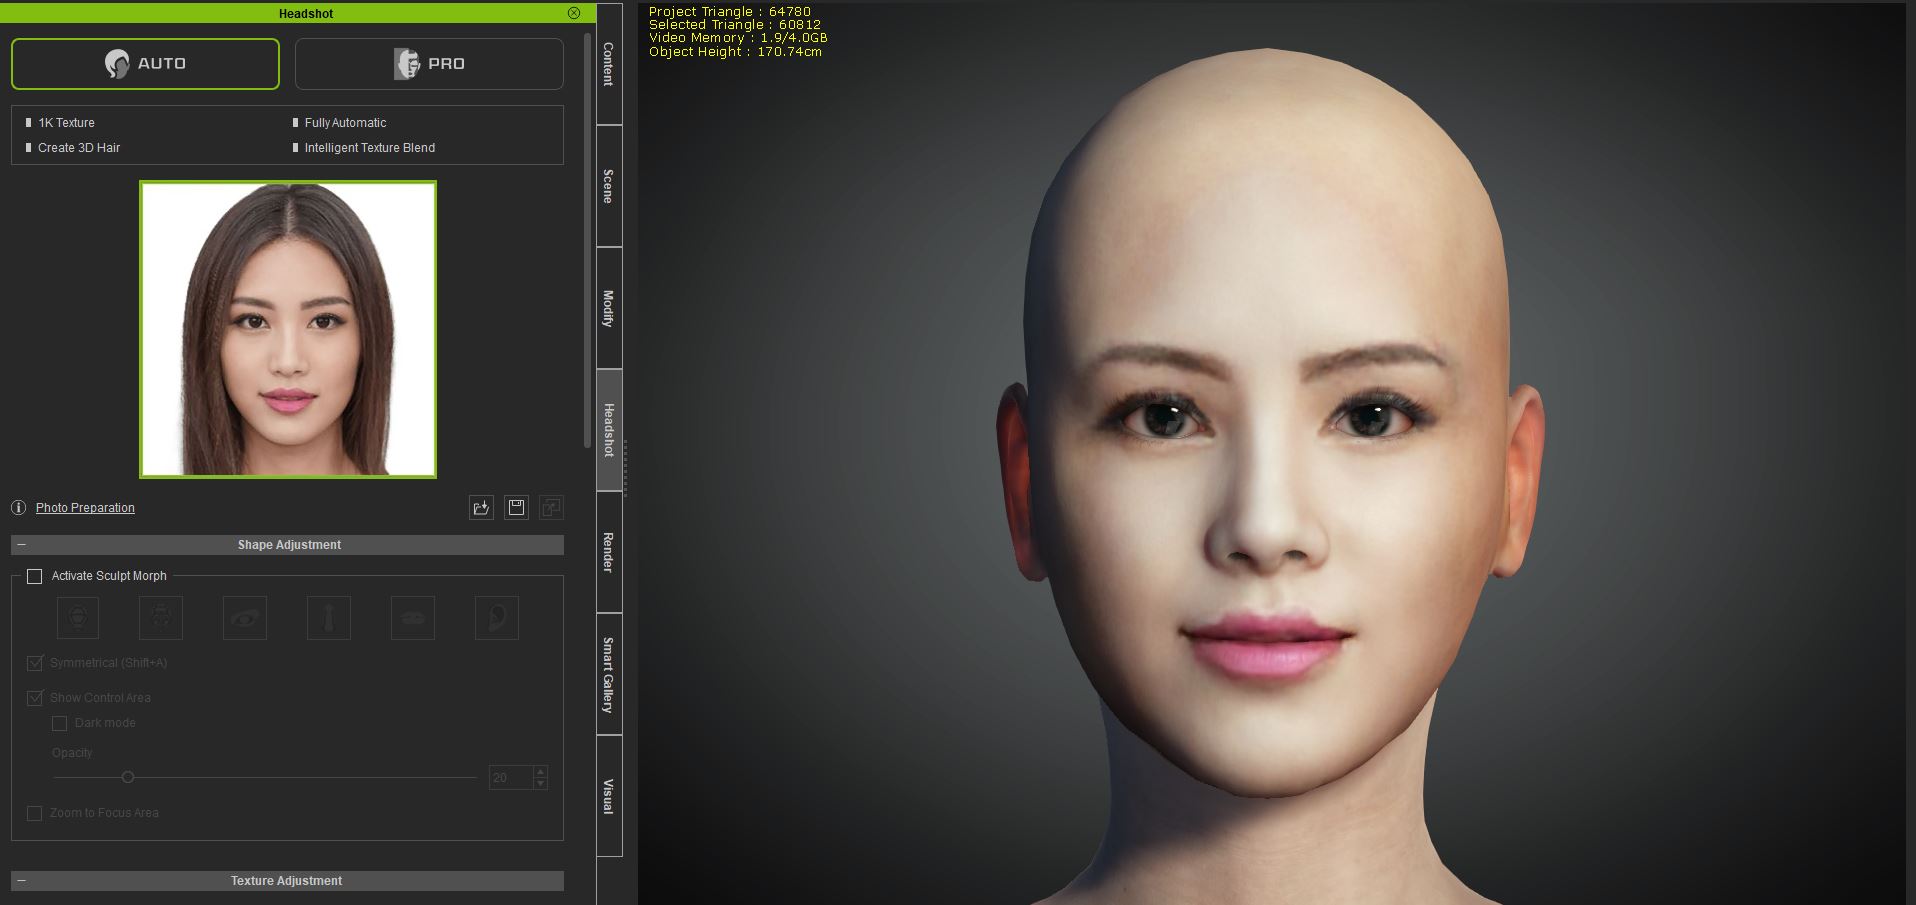Open the Smart Gallery side tab
1916x905 pixels.
(608, 674)
